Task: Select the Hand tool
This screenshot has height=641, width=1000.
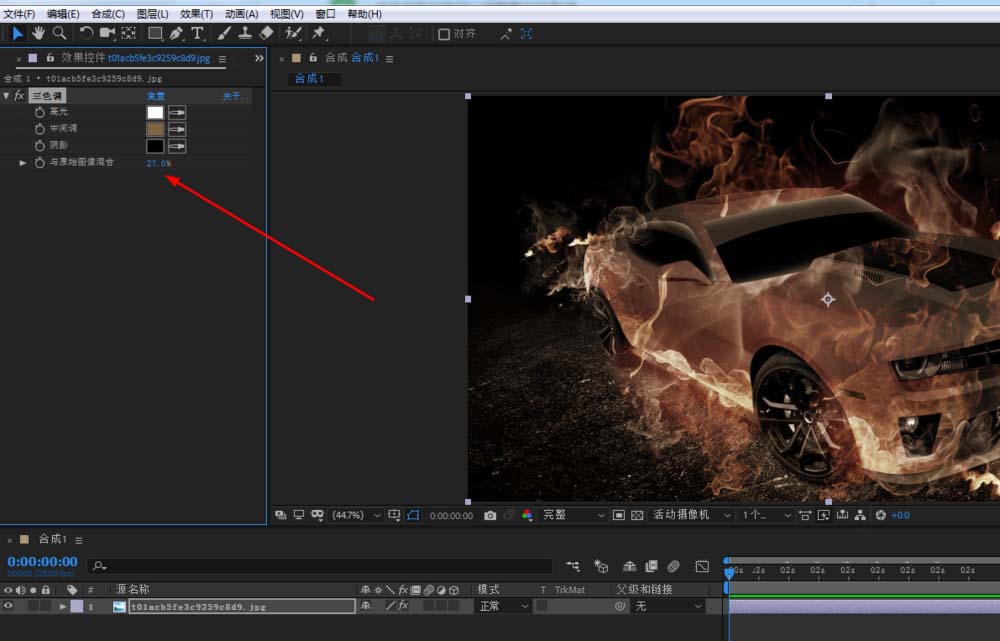Action: tap(38, 33)
